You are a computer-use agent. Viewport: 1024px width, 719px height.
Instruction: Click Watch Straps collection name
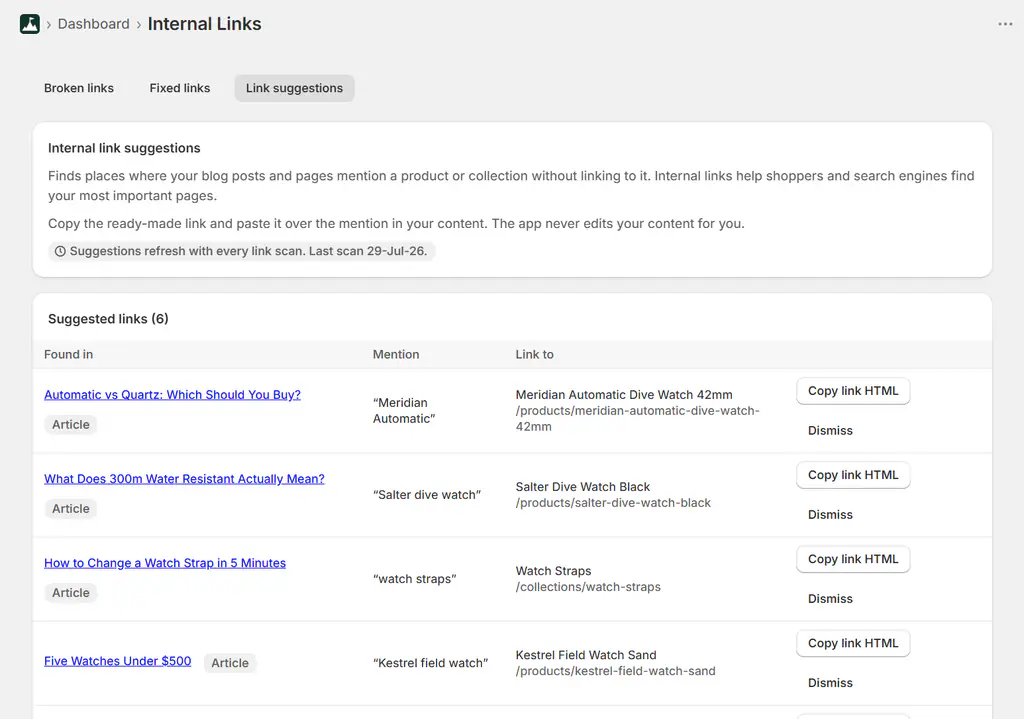(553, 571)
